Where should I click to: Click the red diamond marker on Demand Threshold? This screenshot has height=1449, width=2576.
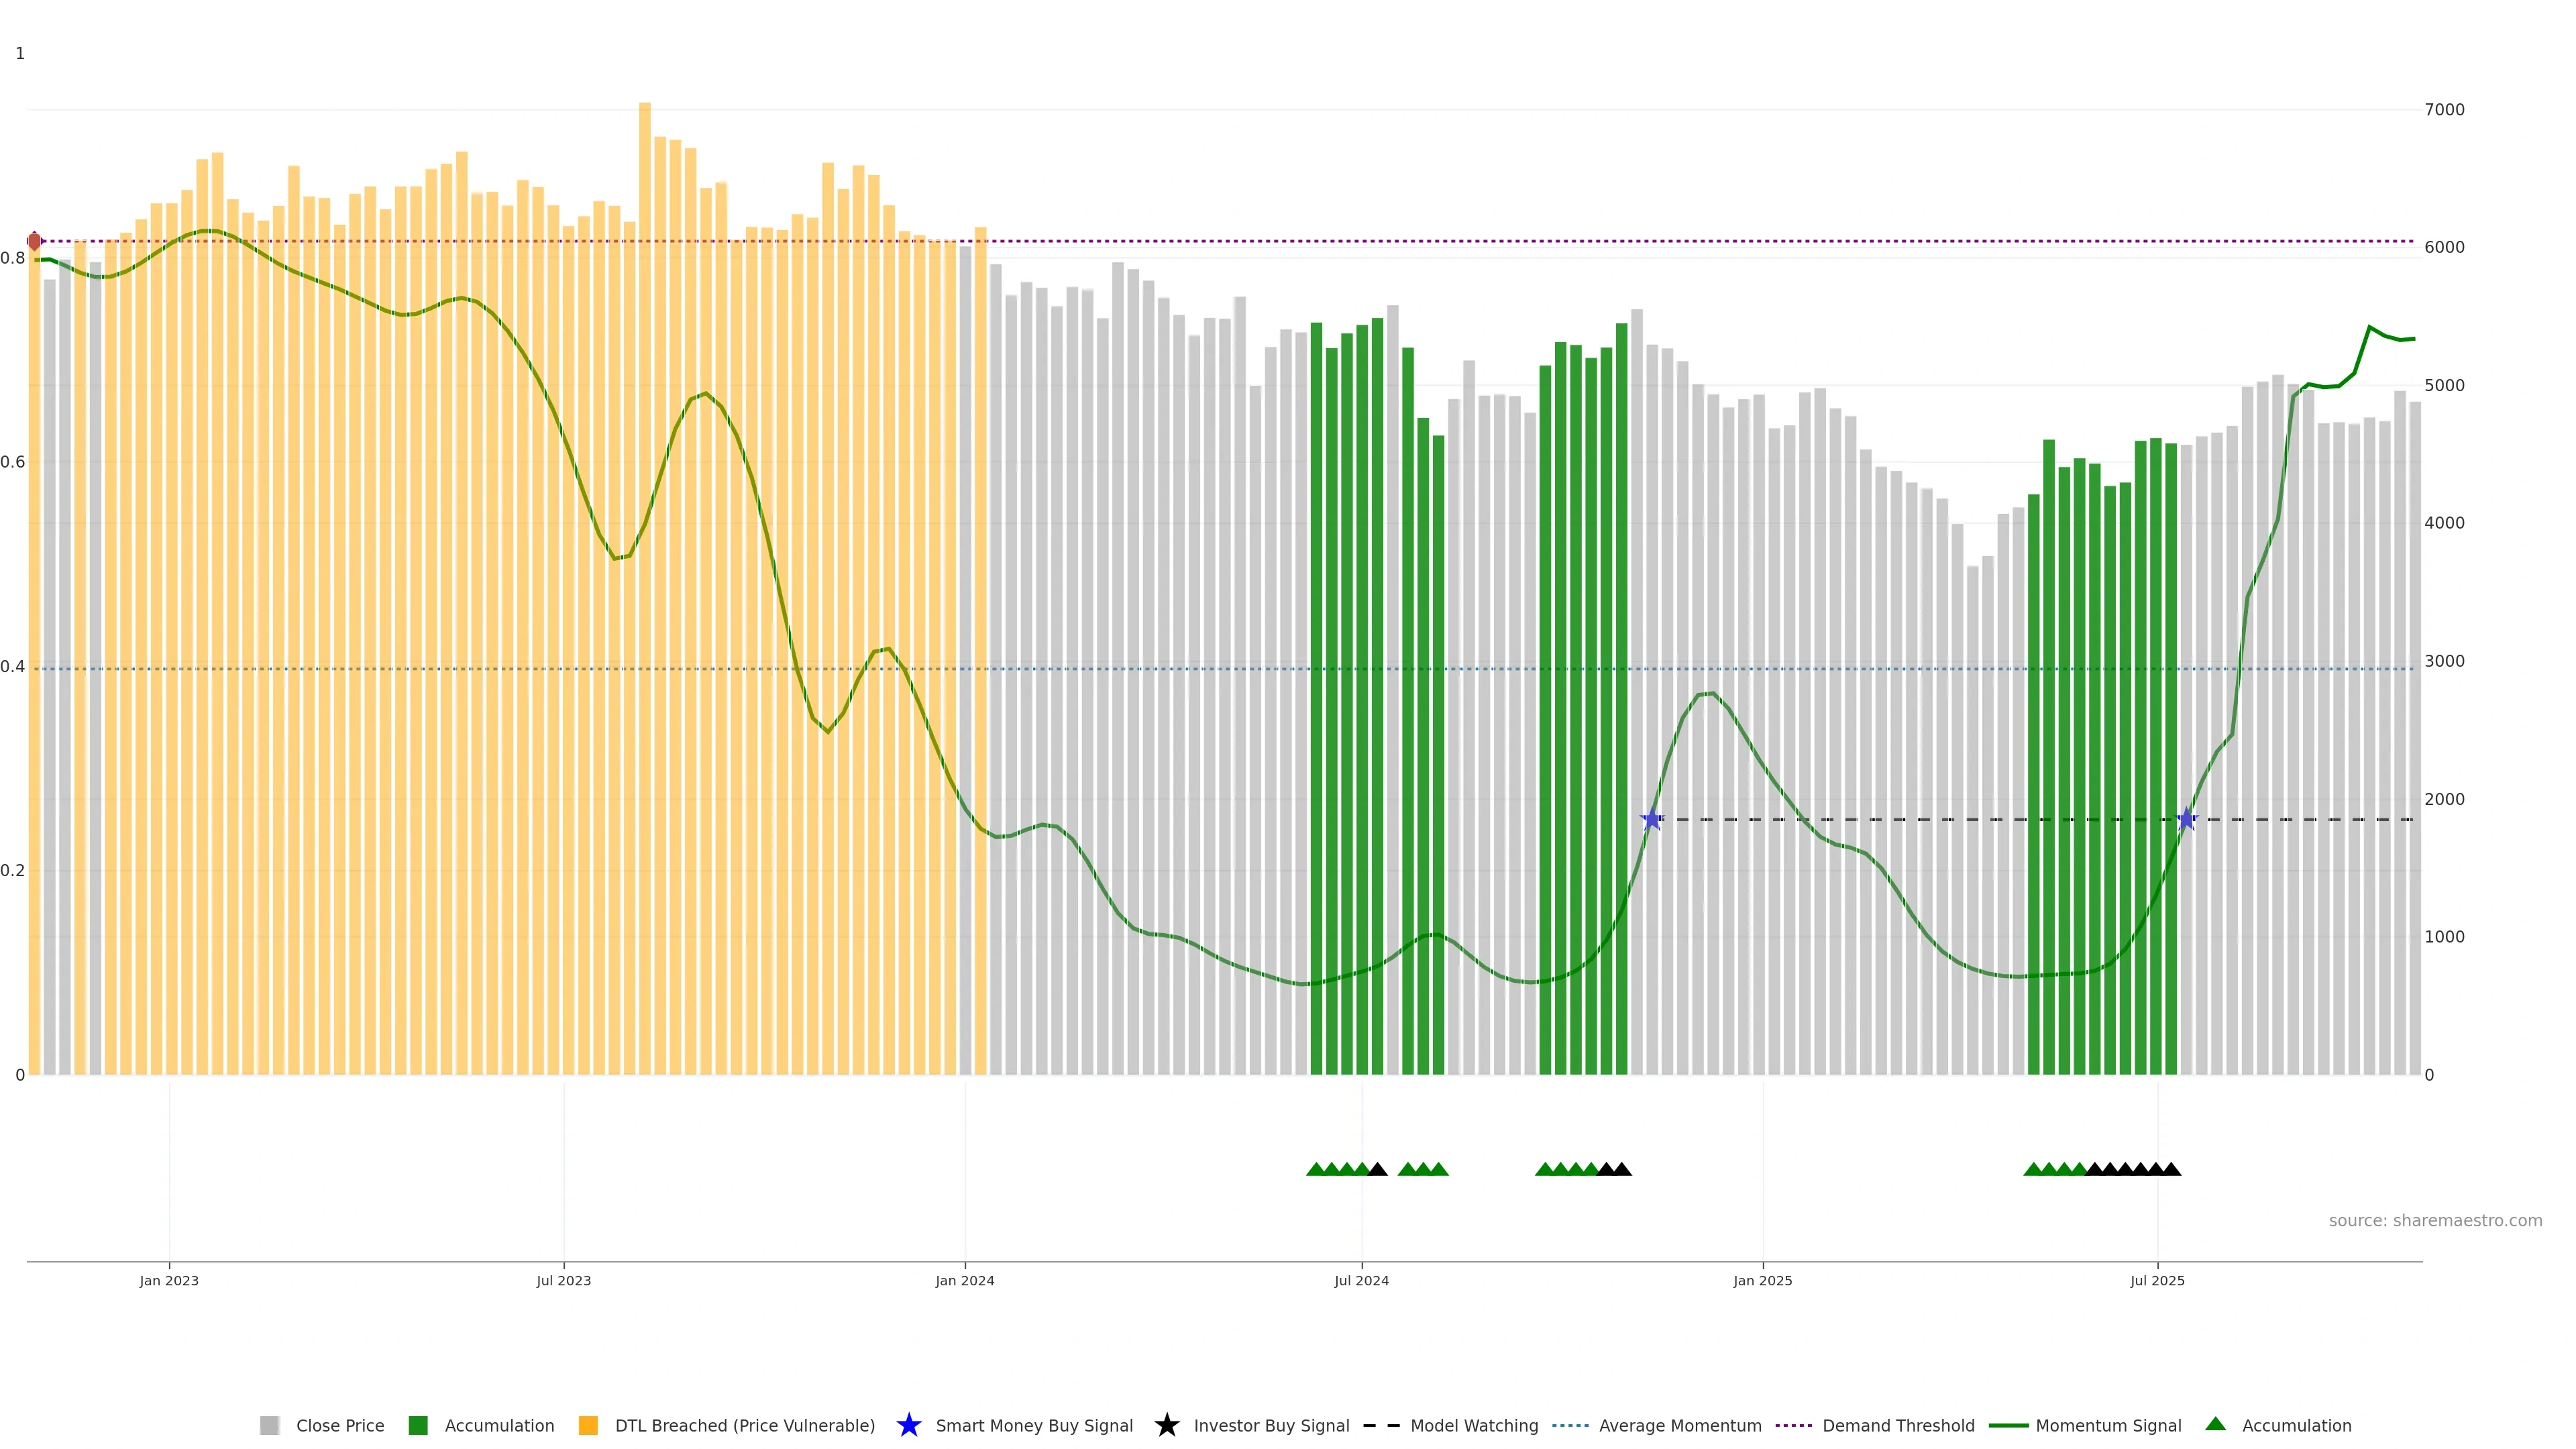(34, 241)
